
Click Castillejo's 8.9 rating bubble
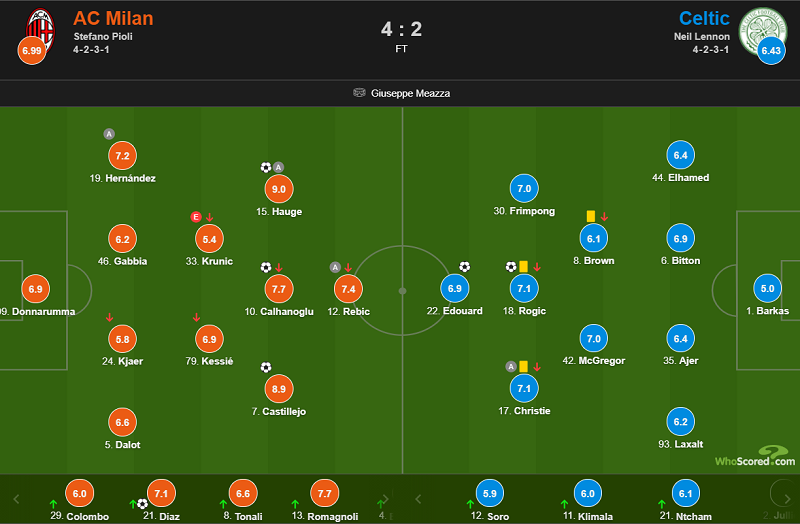(x=279, y=389)
